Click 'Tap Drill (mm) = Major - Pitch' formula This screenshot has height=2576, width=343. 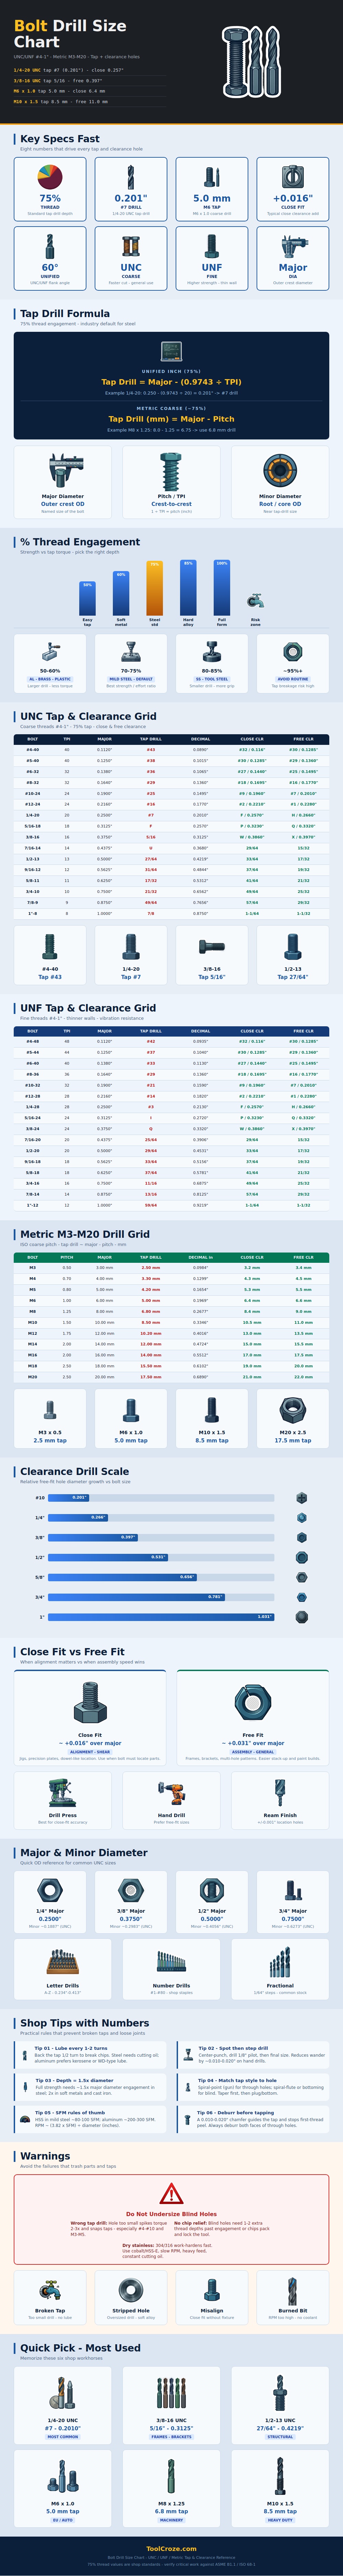pyautogui.click(x=171, y=419)
